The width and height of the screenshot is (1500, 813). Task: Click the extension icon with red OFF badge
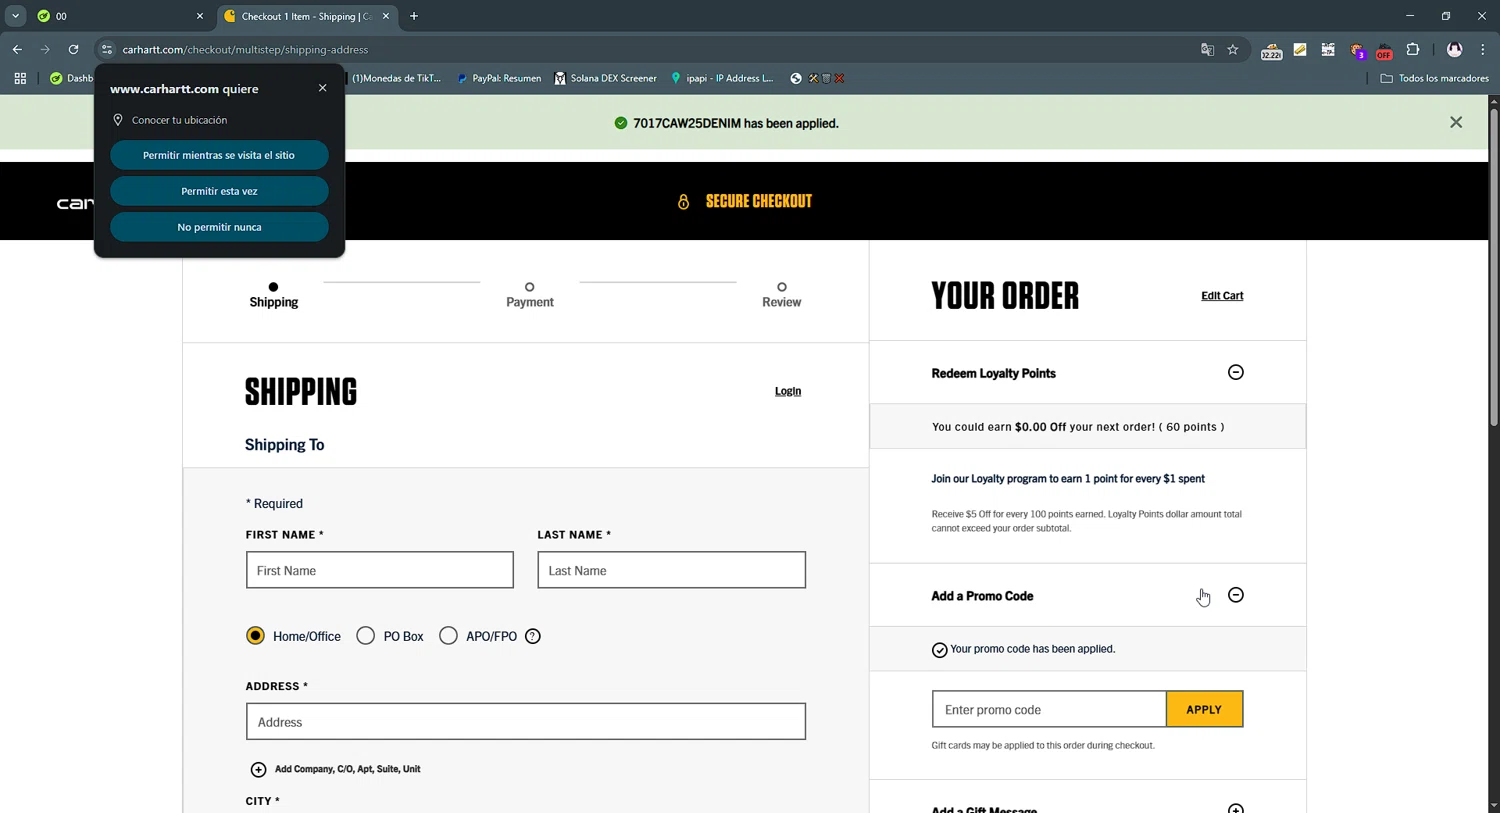pyautogui.click(x=1384, y=50)
